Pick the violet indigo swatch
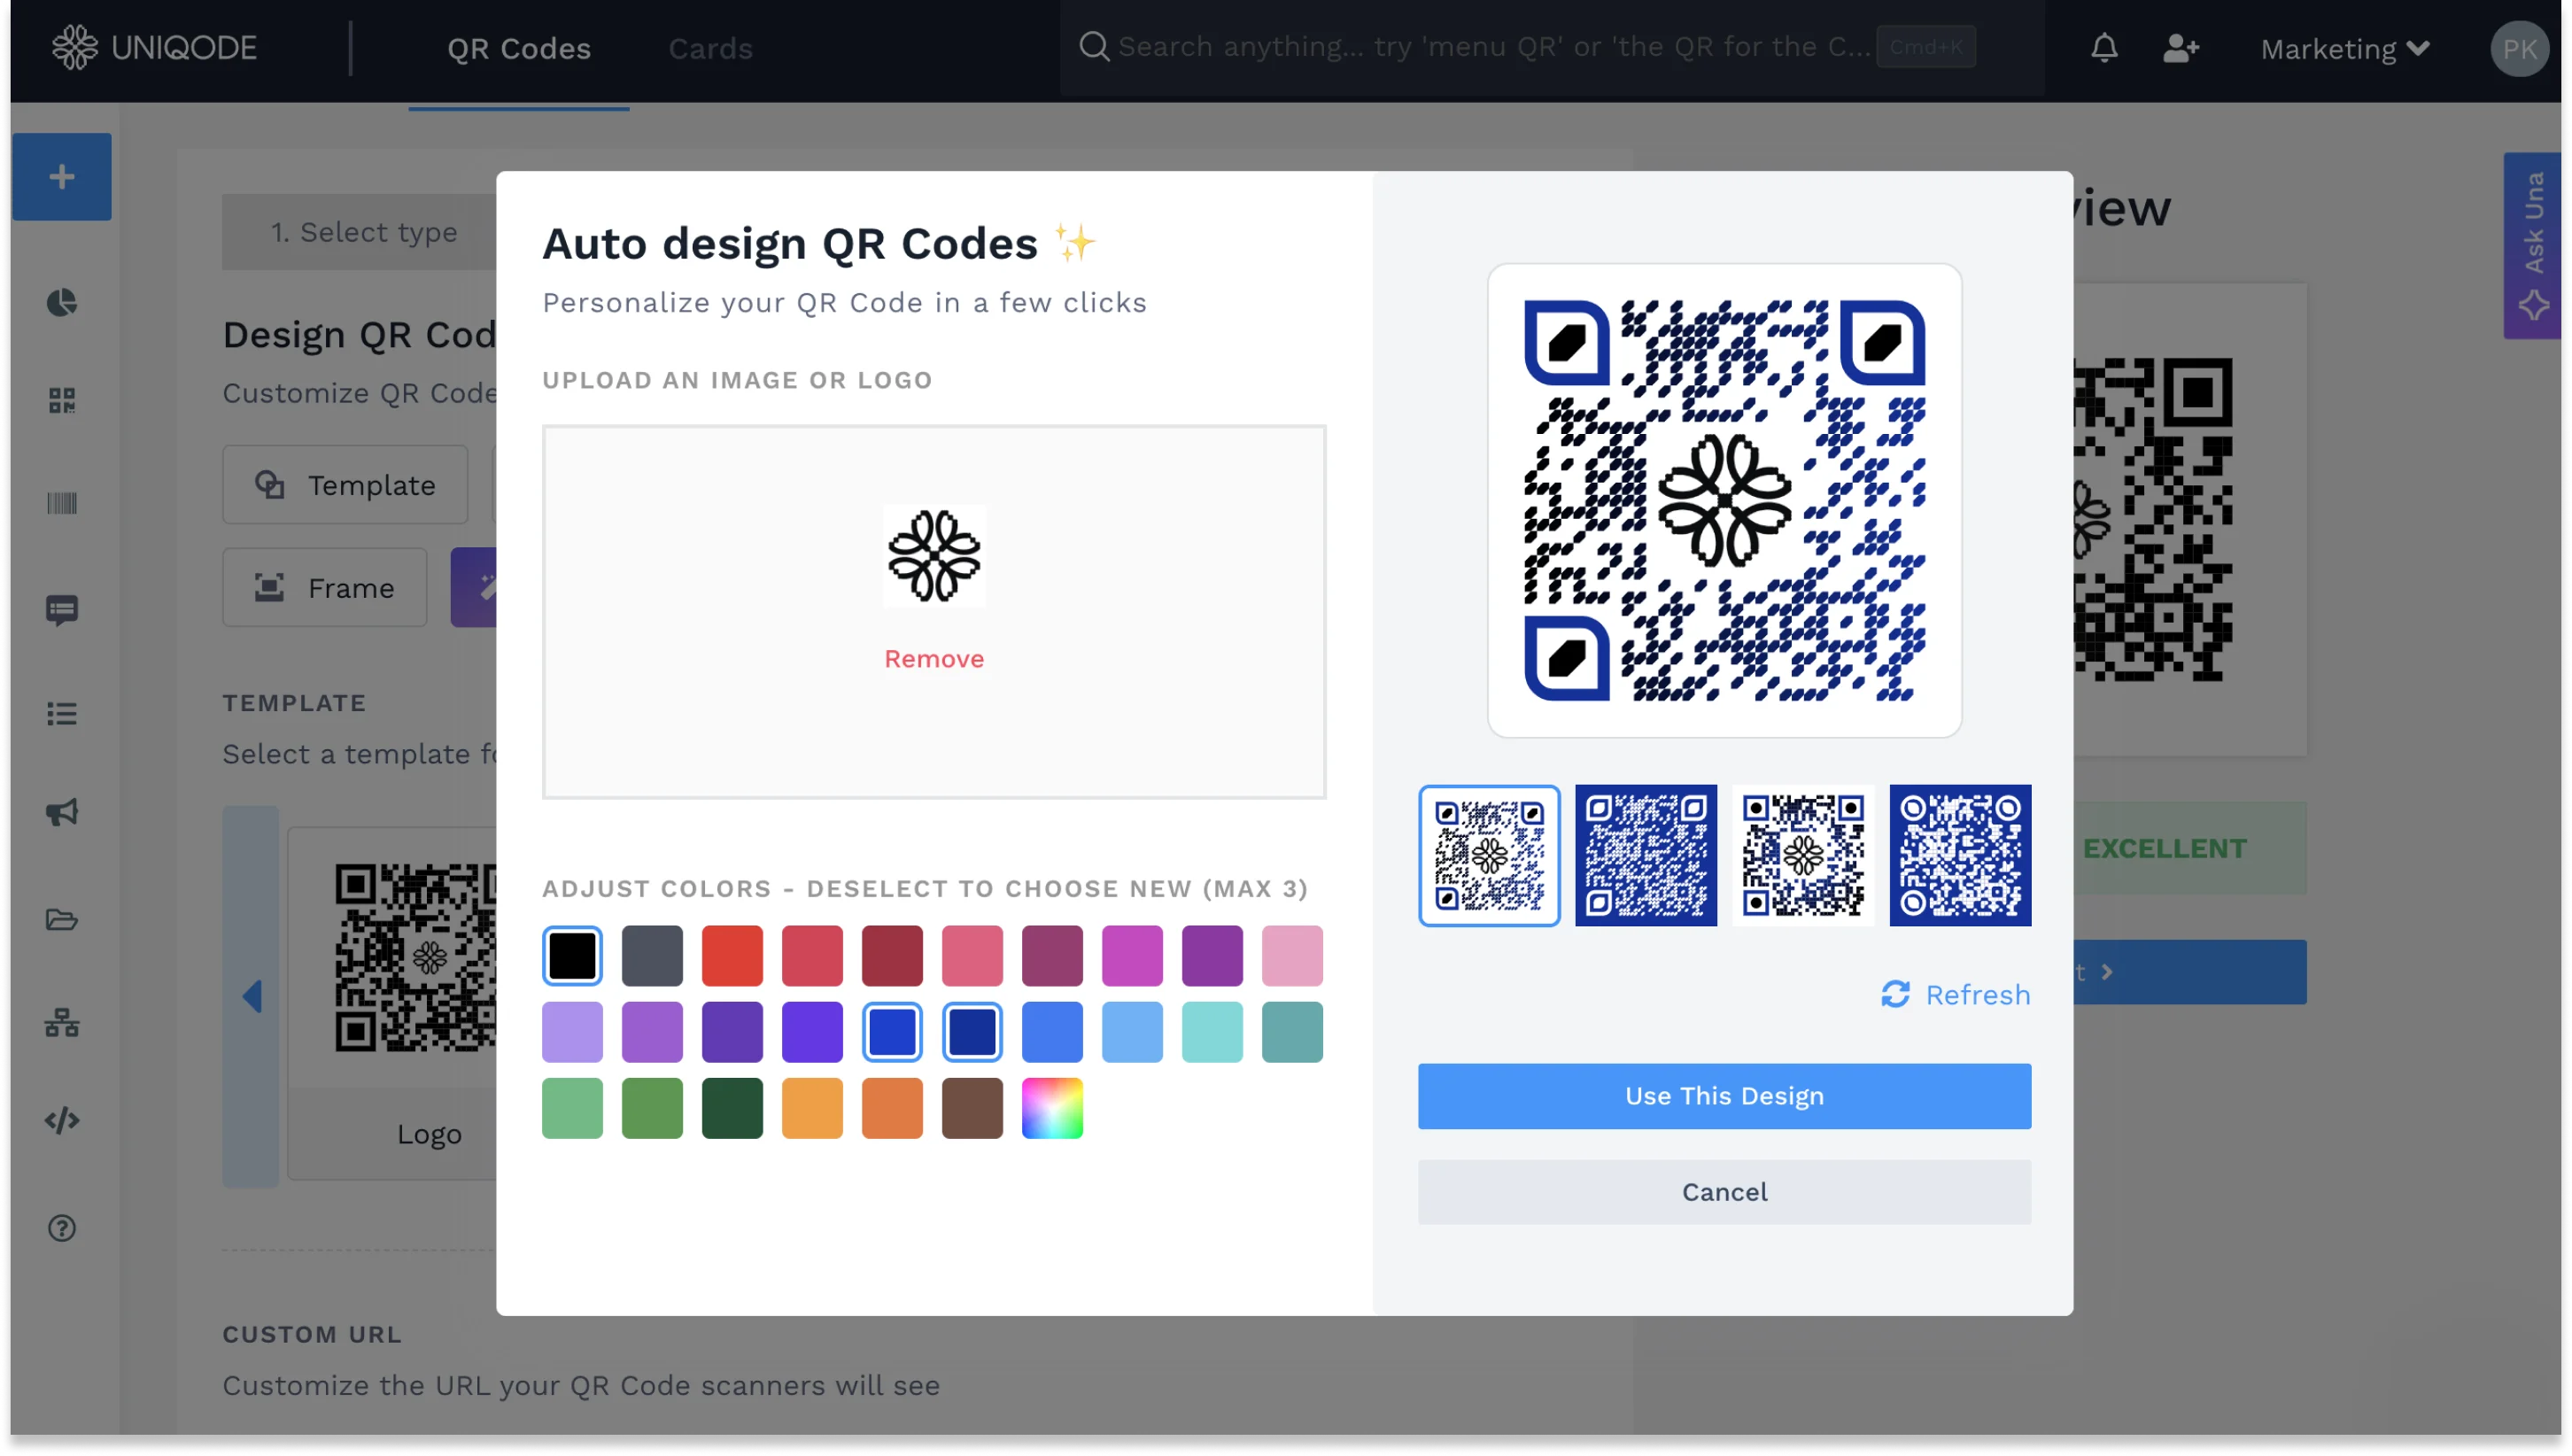The height and width of the screenshot is (1456, 2572). coord(812,1032)
